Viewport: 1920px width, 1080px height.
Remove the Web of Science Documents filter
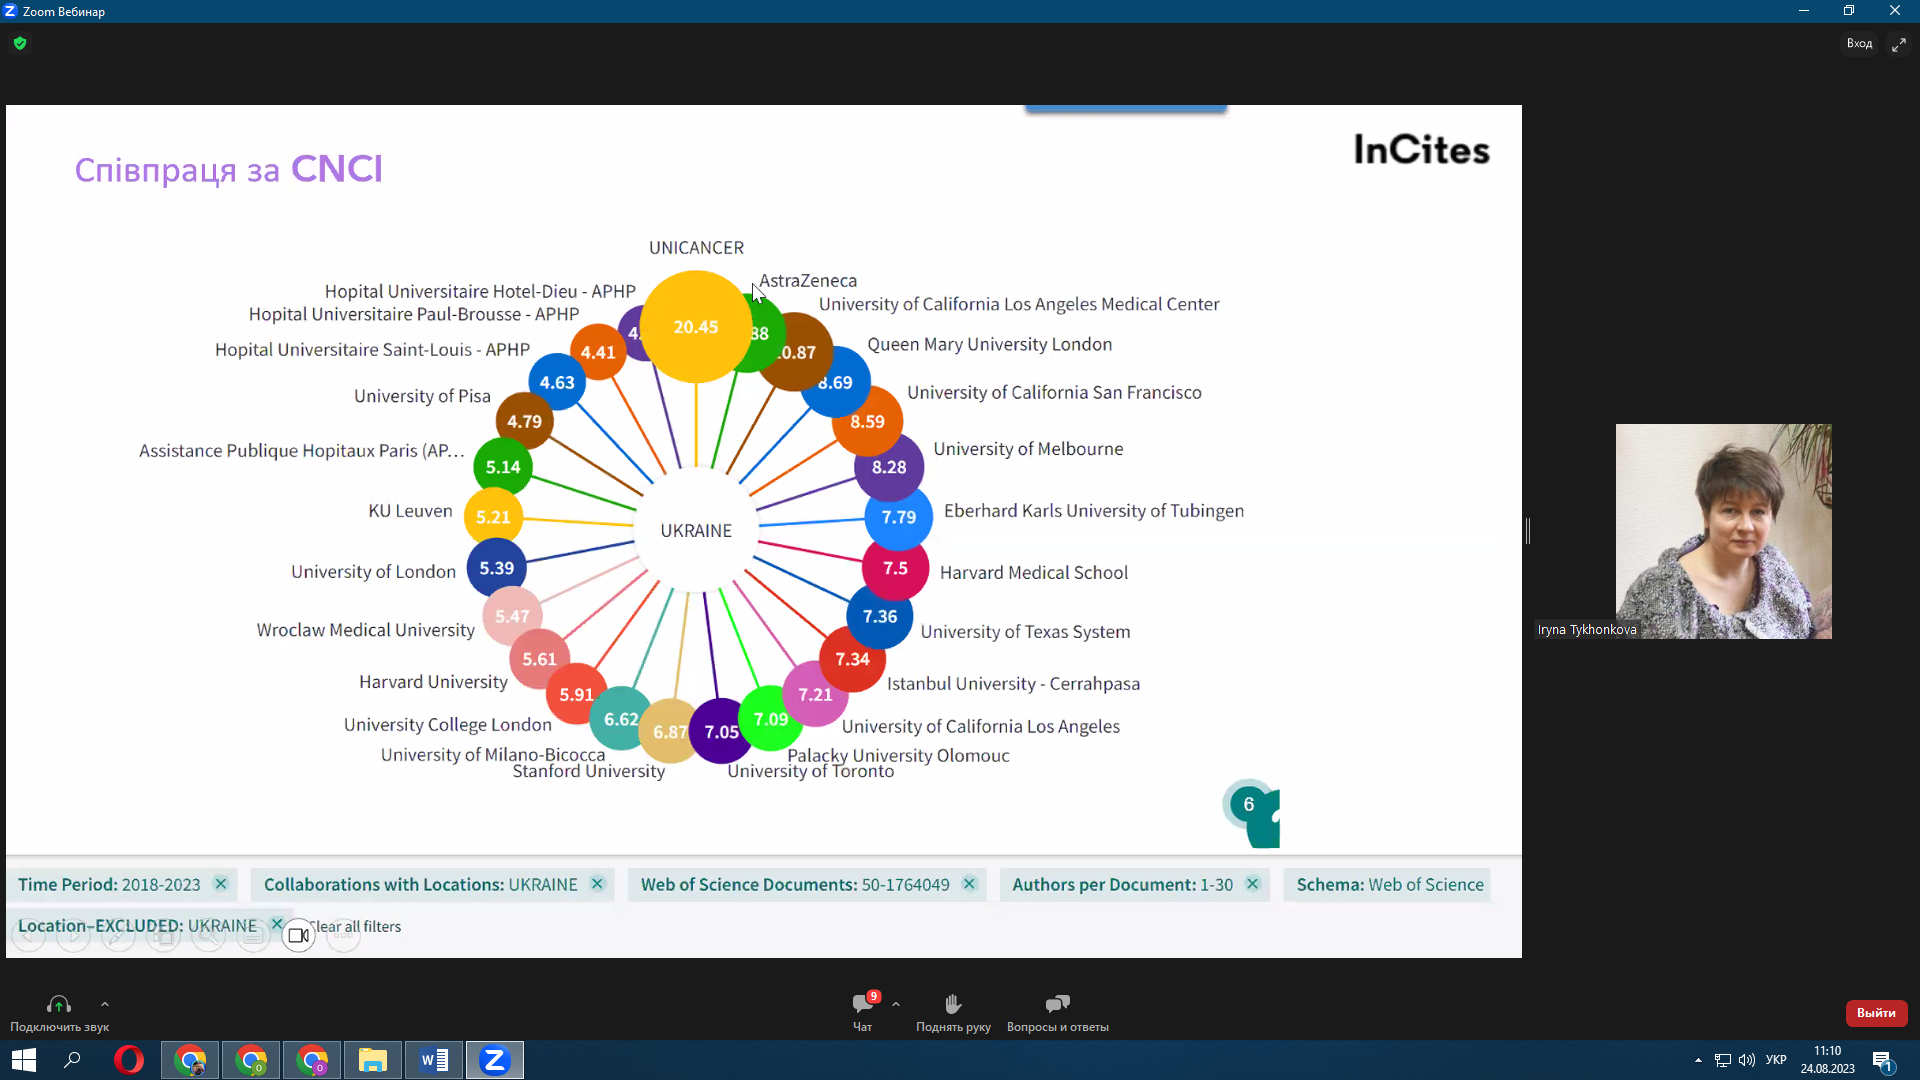coord(969,884)
